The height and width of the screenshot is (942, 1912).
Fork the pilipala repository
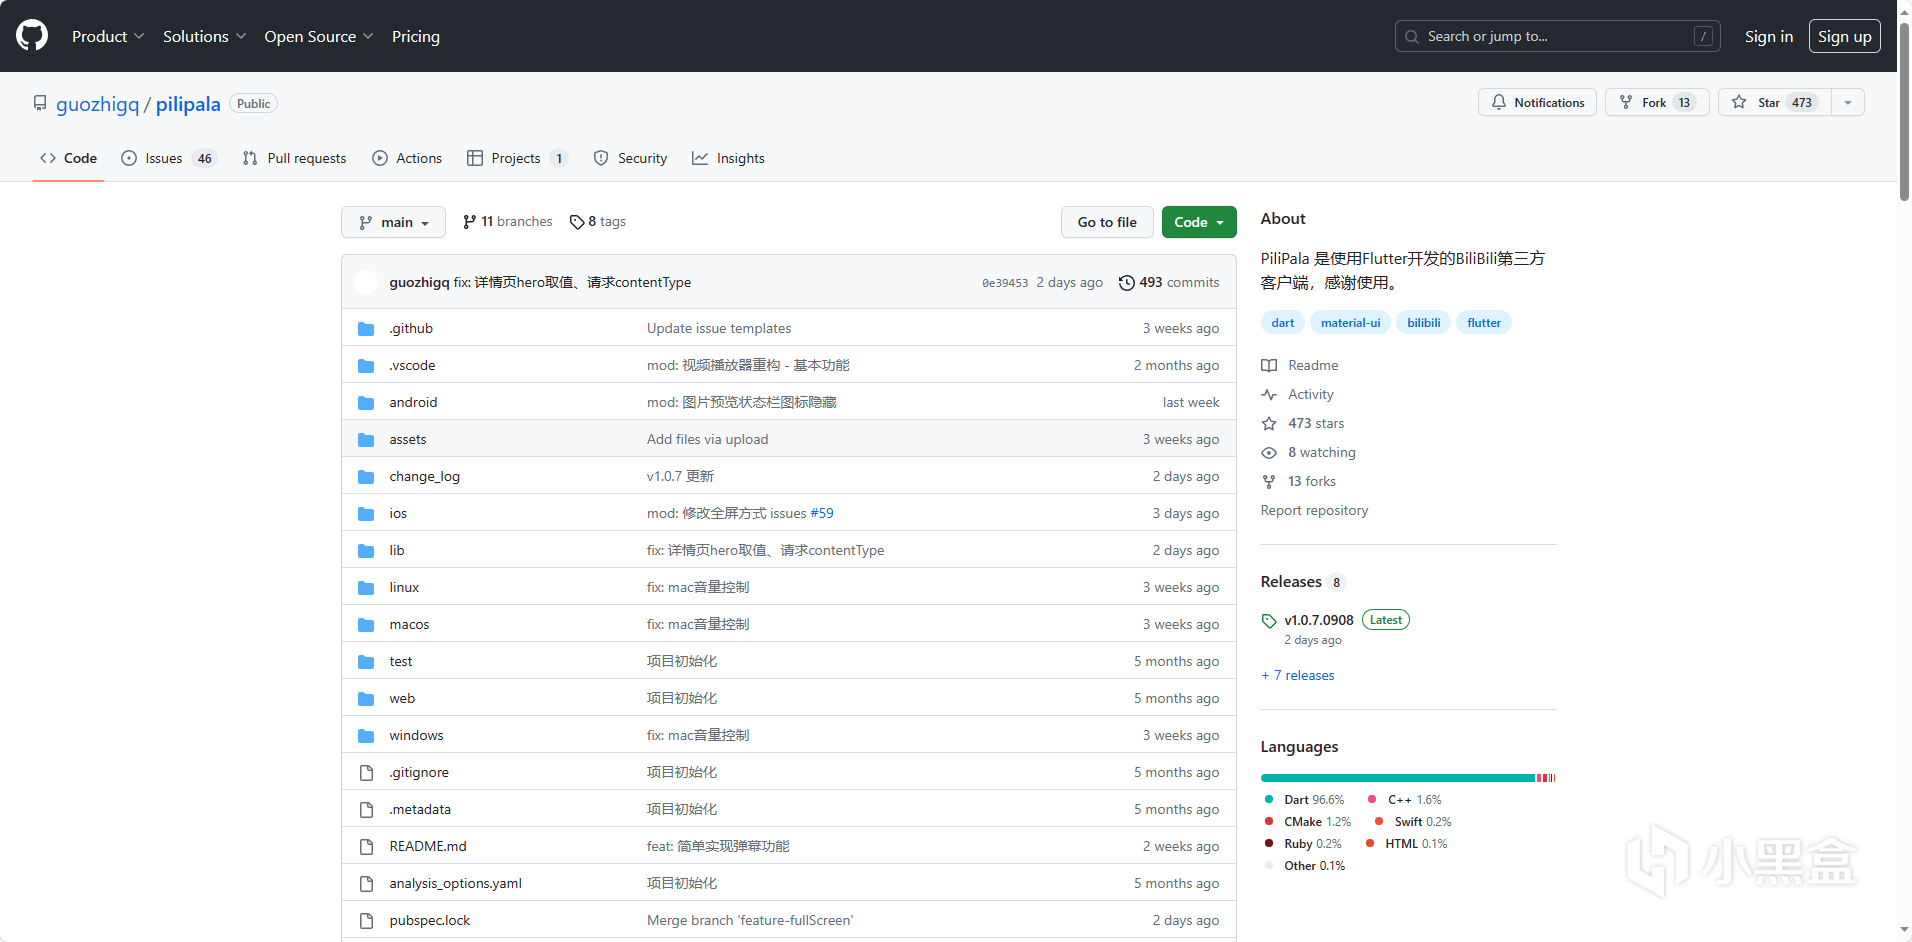(1656, 102)
